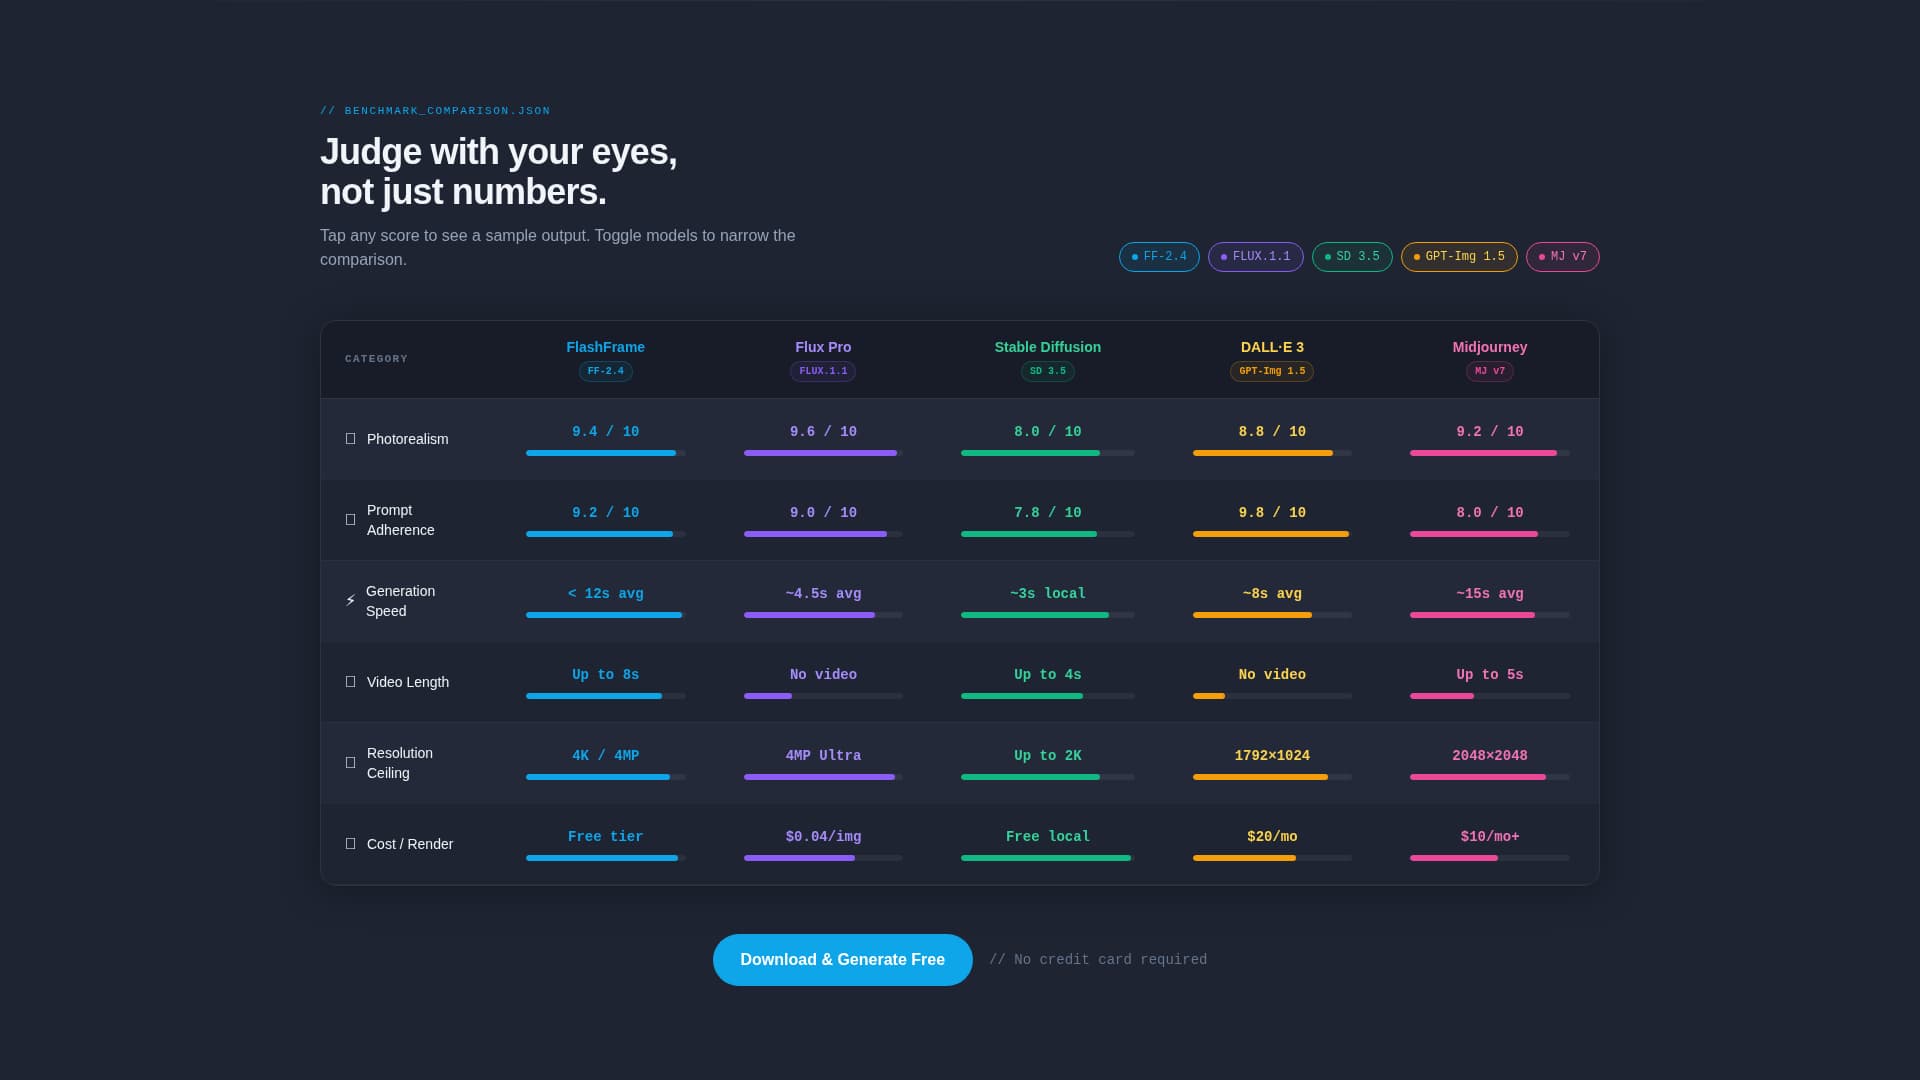Select the Midjourney column header
Viewport: 1920px width, 1080px height.
click(1490, 347)
